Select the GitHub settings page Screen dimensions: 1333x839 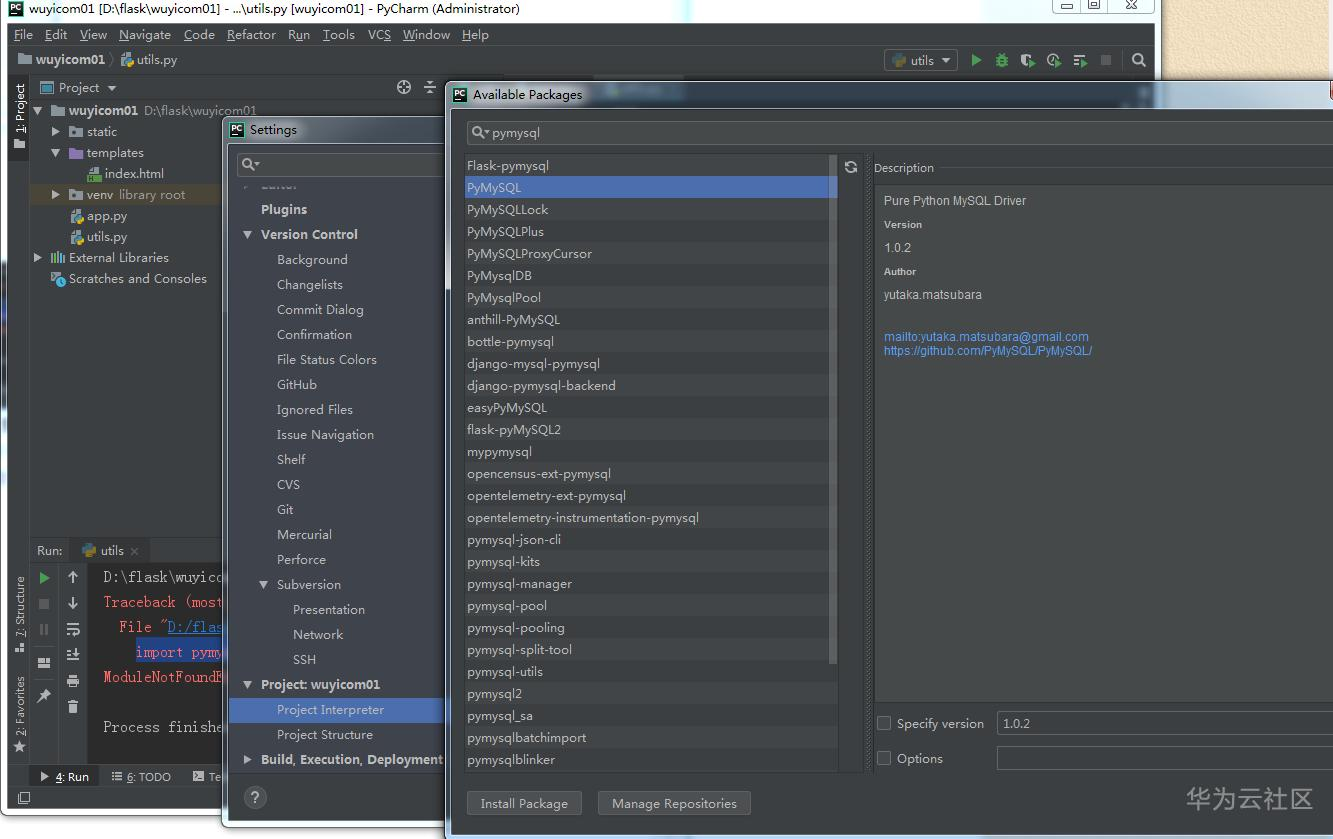(297, 384)
